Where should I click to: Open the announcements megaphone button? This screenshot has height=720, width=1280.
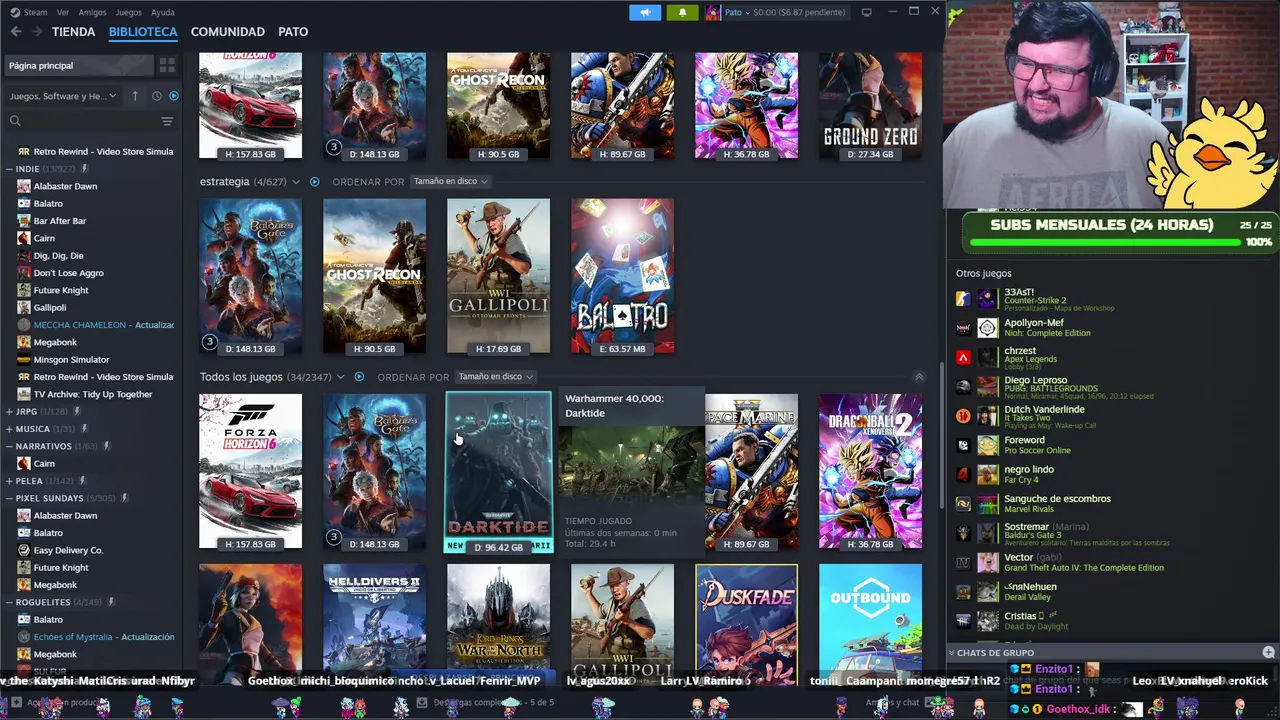pos(645,12)
